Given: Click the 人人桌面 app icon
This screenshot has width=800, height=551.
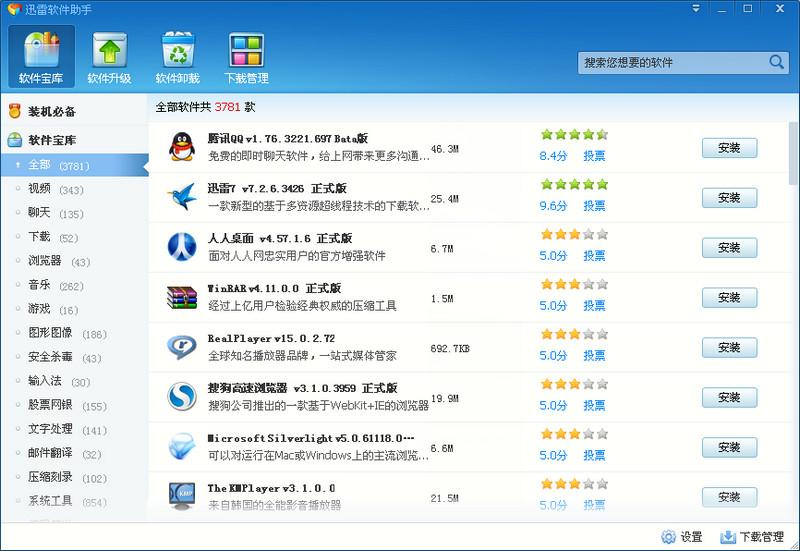Looking at the screenshot, I should coord(182,246).
